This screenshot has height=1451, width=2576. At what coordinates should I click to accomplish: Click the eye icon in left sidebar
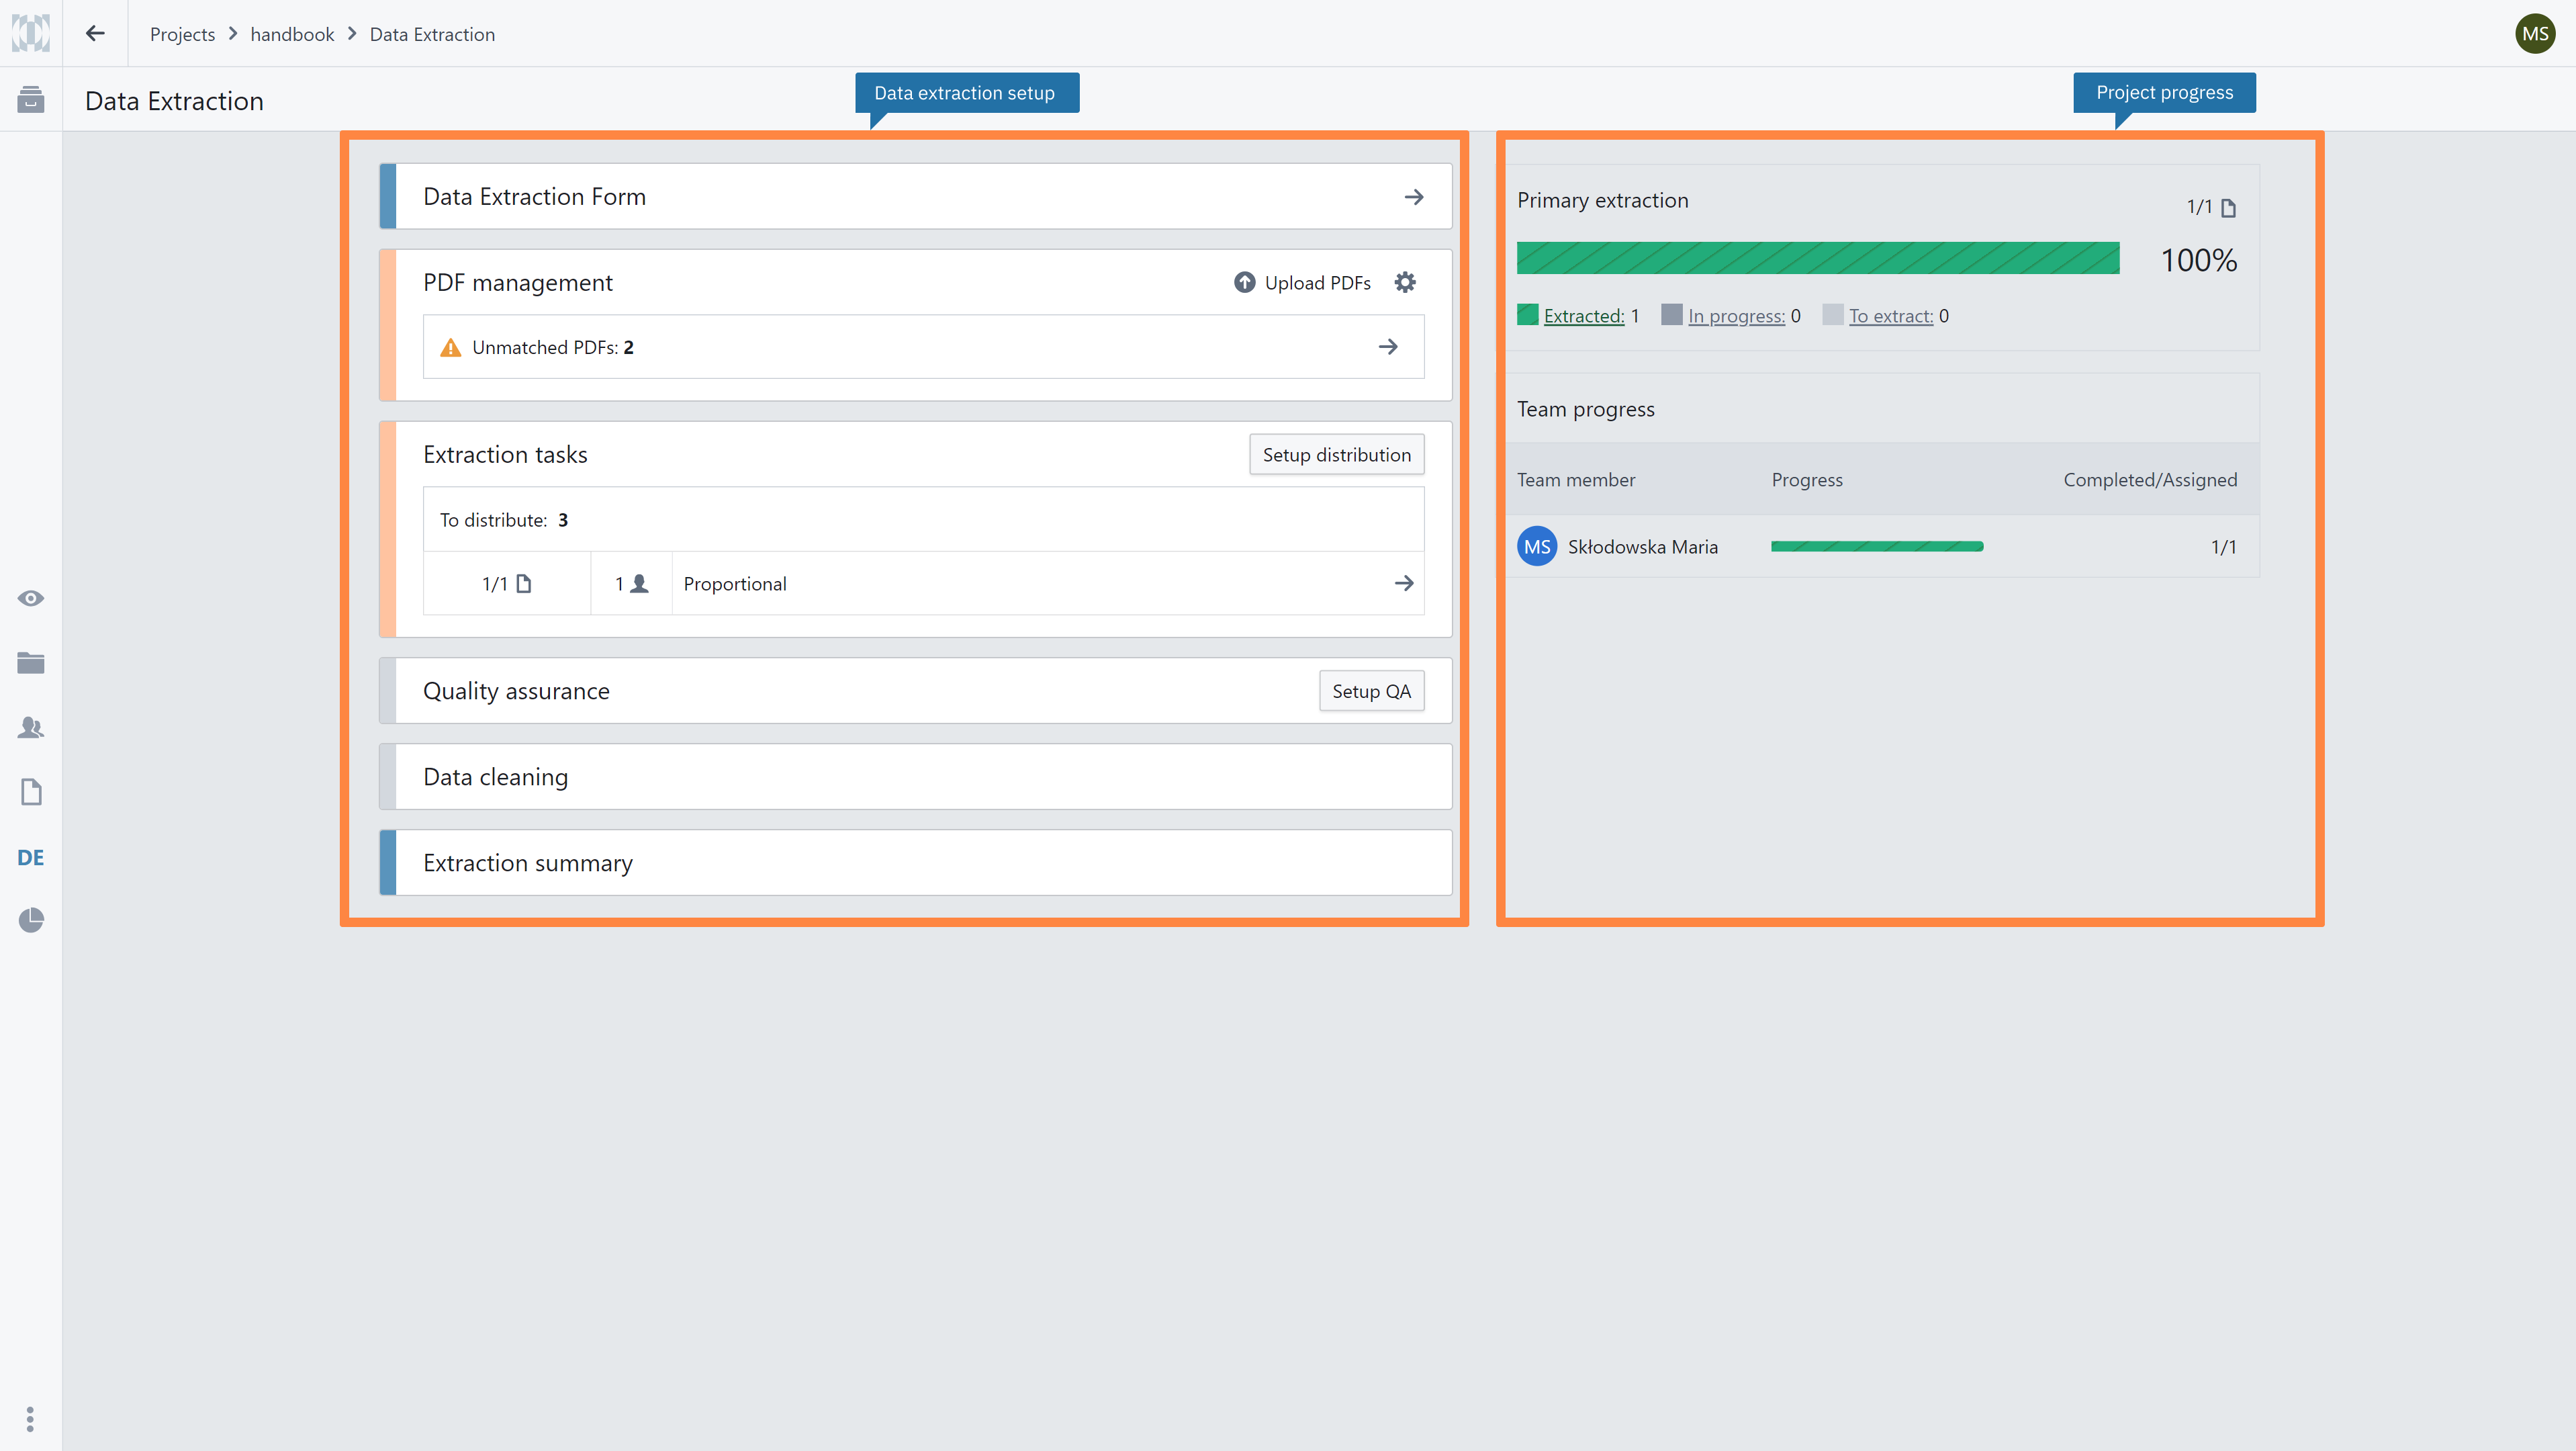[x=31, y=598]
